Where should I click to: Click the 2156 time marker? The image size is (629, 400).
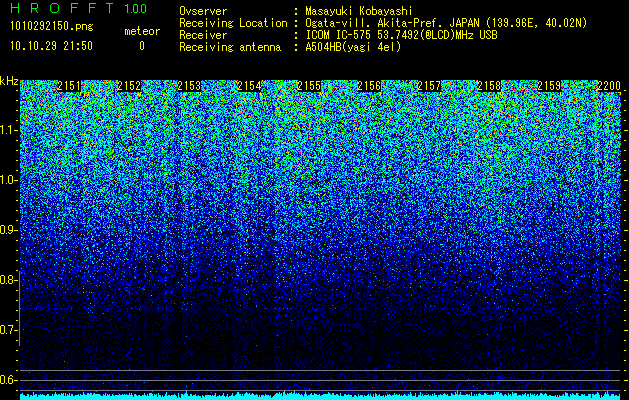[369, 86]
